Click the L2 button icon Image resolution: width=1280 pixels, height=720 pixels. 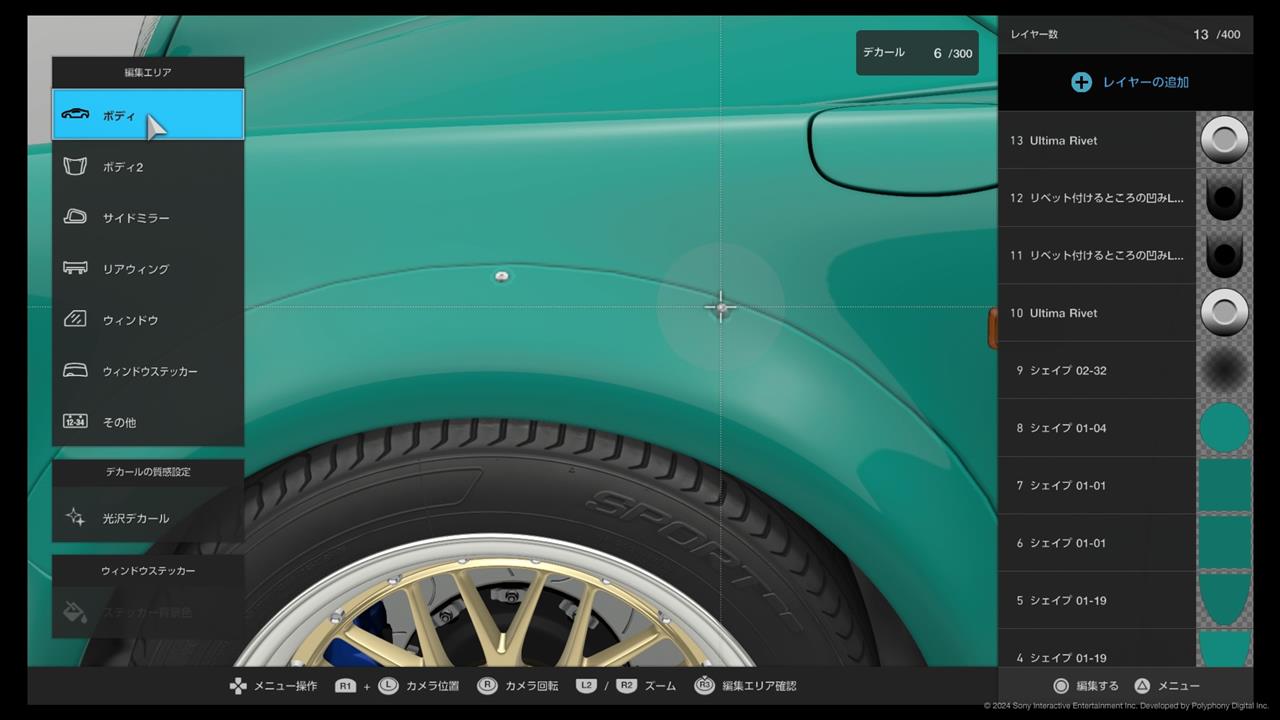tap(586, 686)
